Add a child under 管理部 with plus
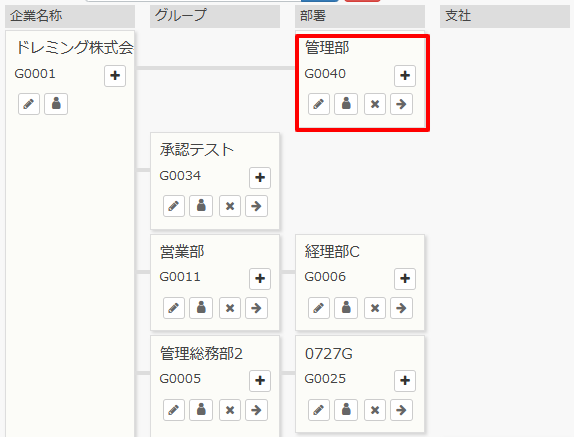574x437 pixels. [405, 76]
